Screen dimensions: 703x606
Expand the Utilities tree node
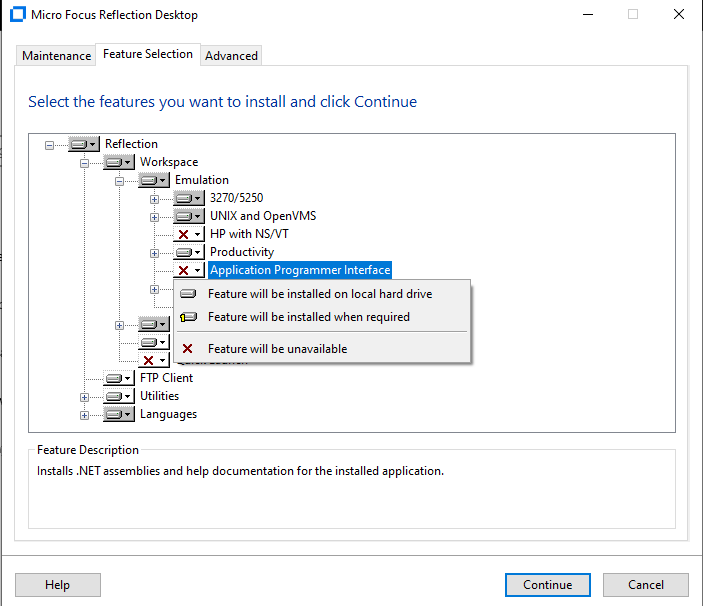coord(85,396)
